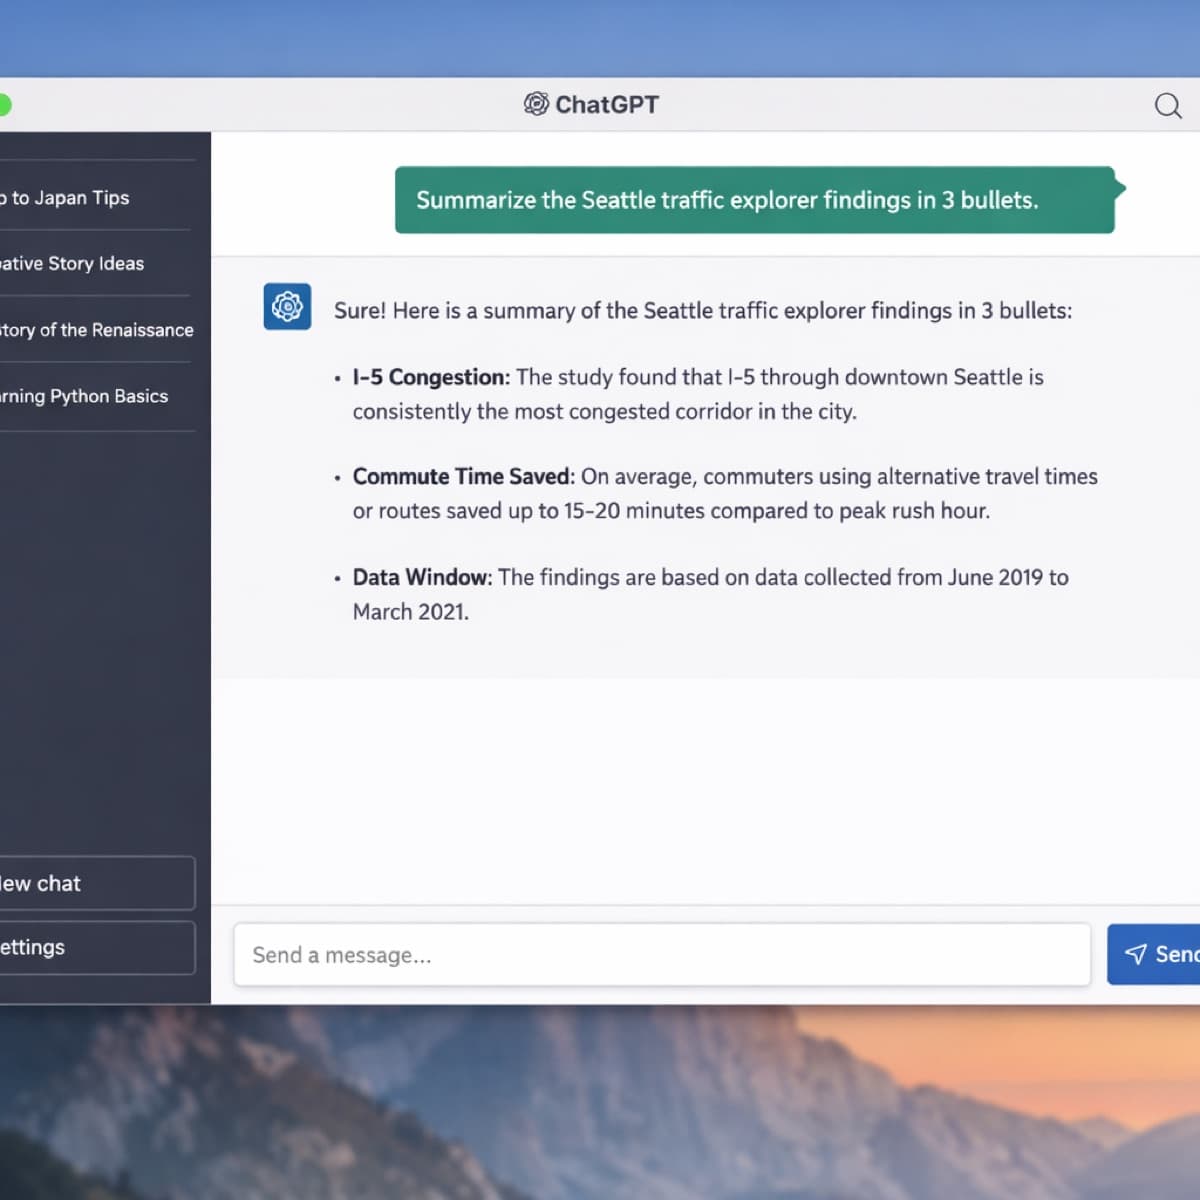Open the Renaissance history chat
This screenshot has height=1200, width=1200.
(96, 330)
